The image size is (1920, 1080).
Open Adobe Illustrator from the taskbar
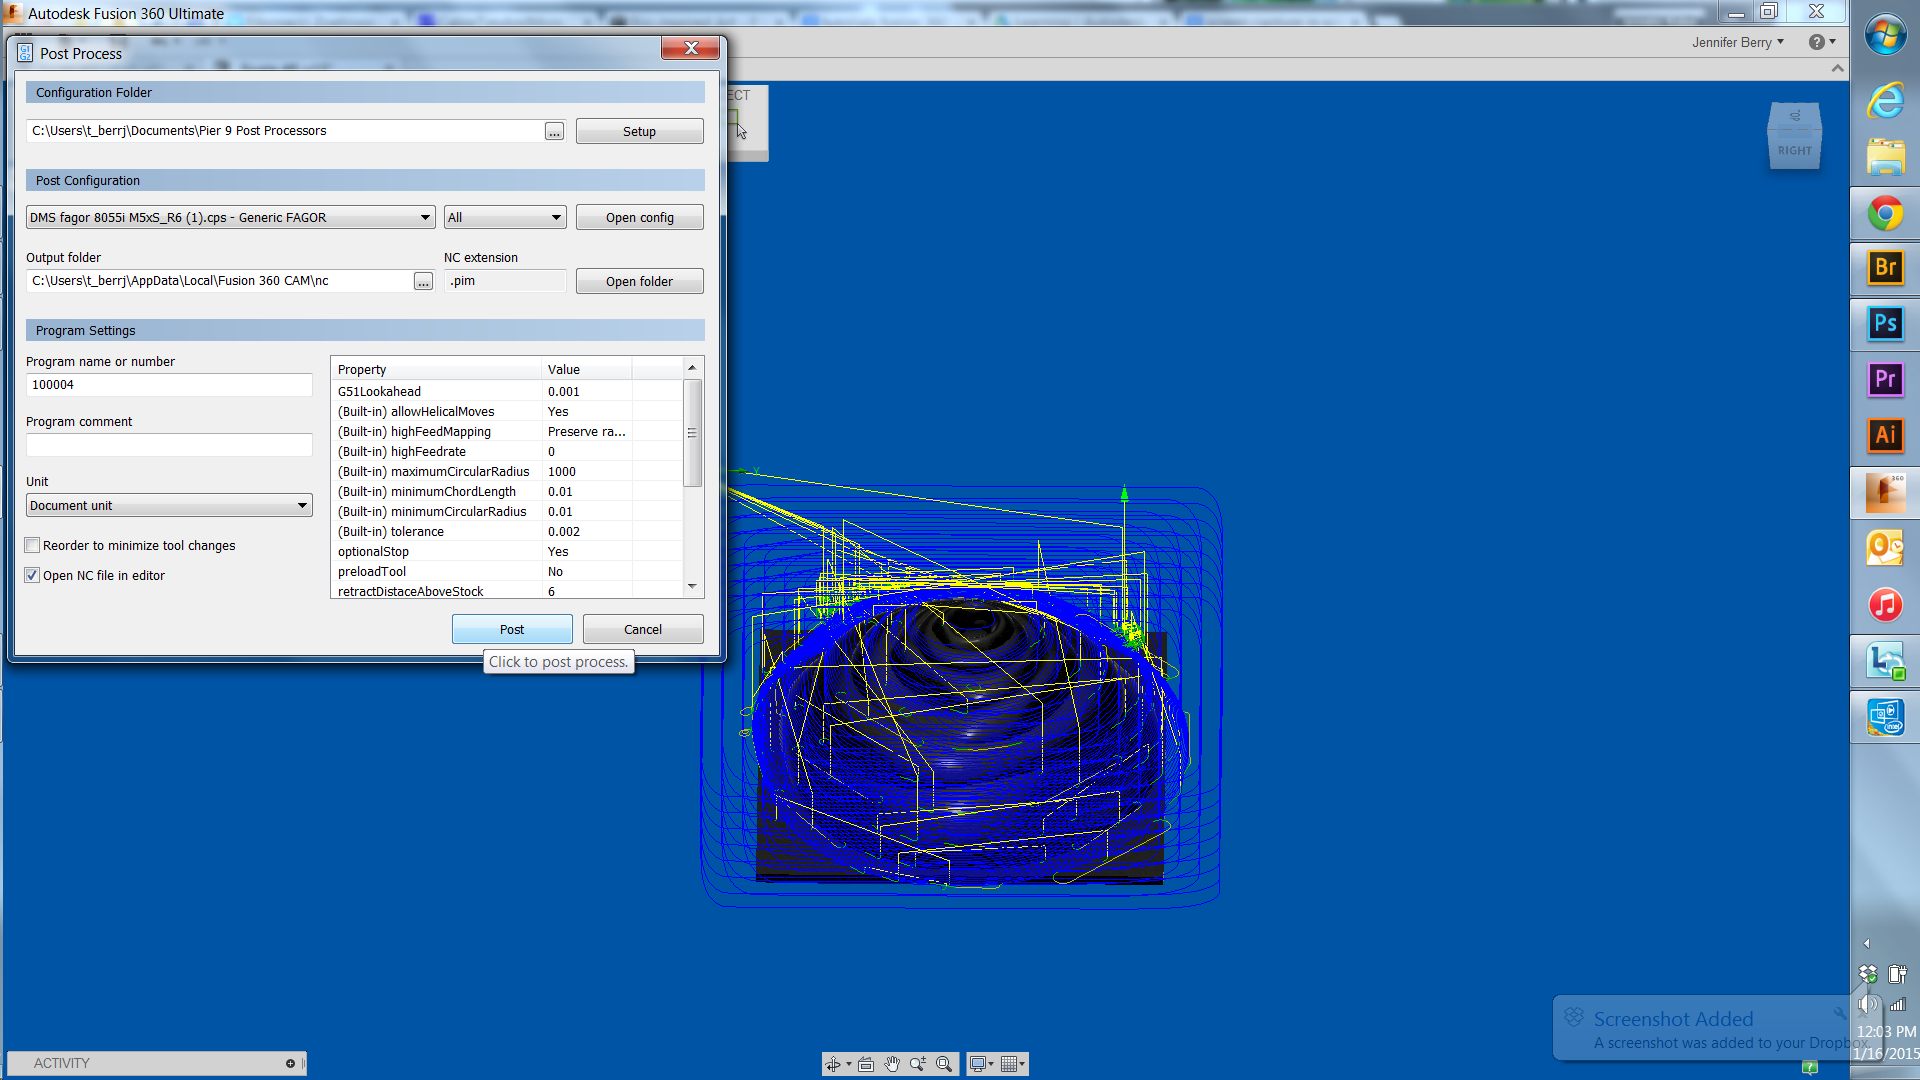pos(1885,436)
